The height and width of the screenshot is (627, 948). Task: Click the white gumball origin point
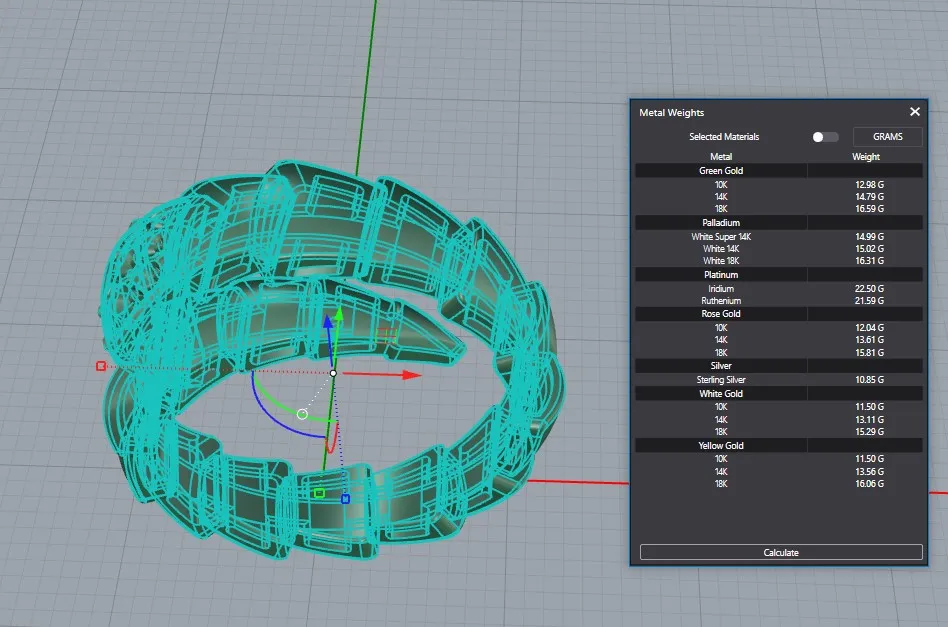tap(333, 374)
